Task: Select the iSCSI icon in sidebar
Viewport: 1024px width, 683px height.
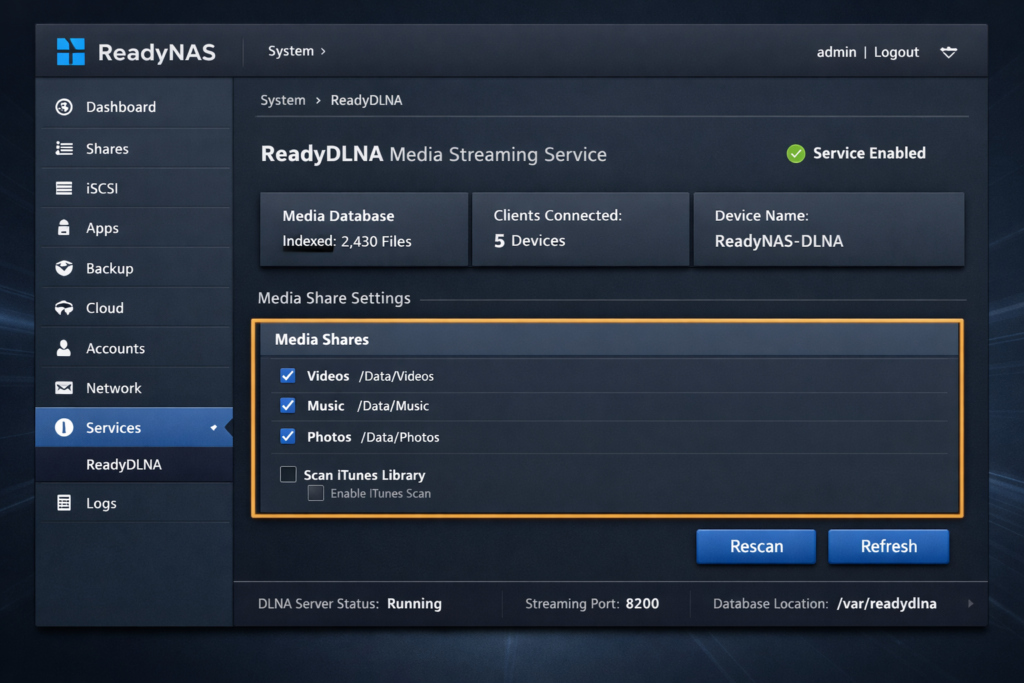Action: pos(64,188)
